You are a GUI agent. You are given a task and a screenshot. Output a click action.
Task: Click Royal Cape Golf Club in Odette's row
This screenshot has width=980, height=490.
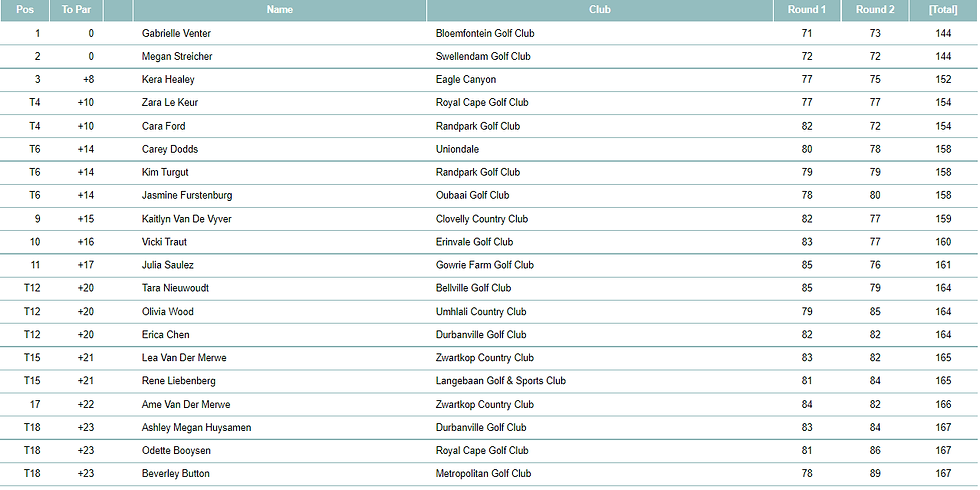coord(482,451)
